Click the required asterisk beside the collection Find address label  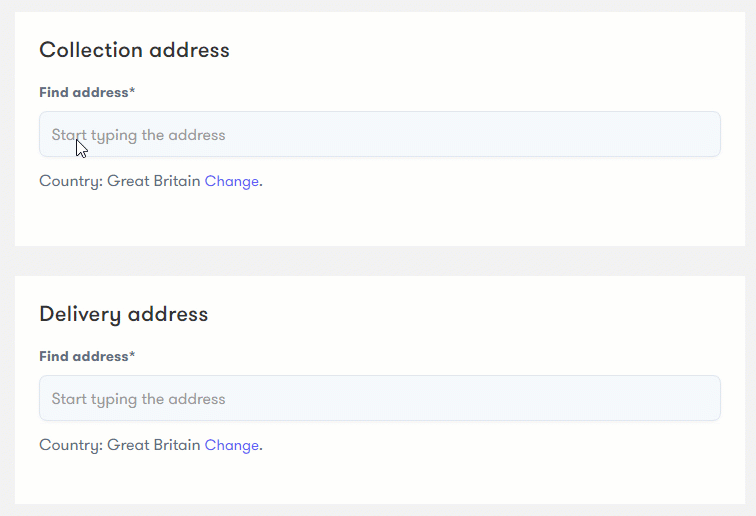[x=132, y=90]
